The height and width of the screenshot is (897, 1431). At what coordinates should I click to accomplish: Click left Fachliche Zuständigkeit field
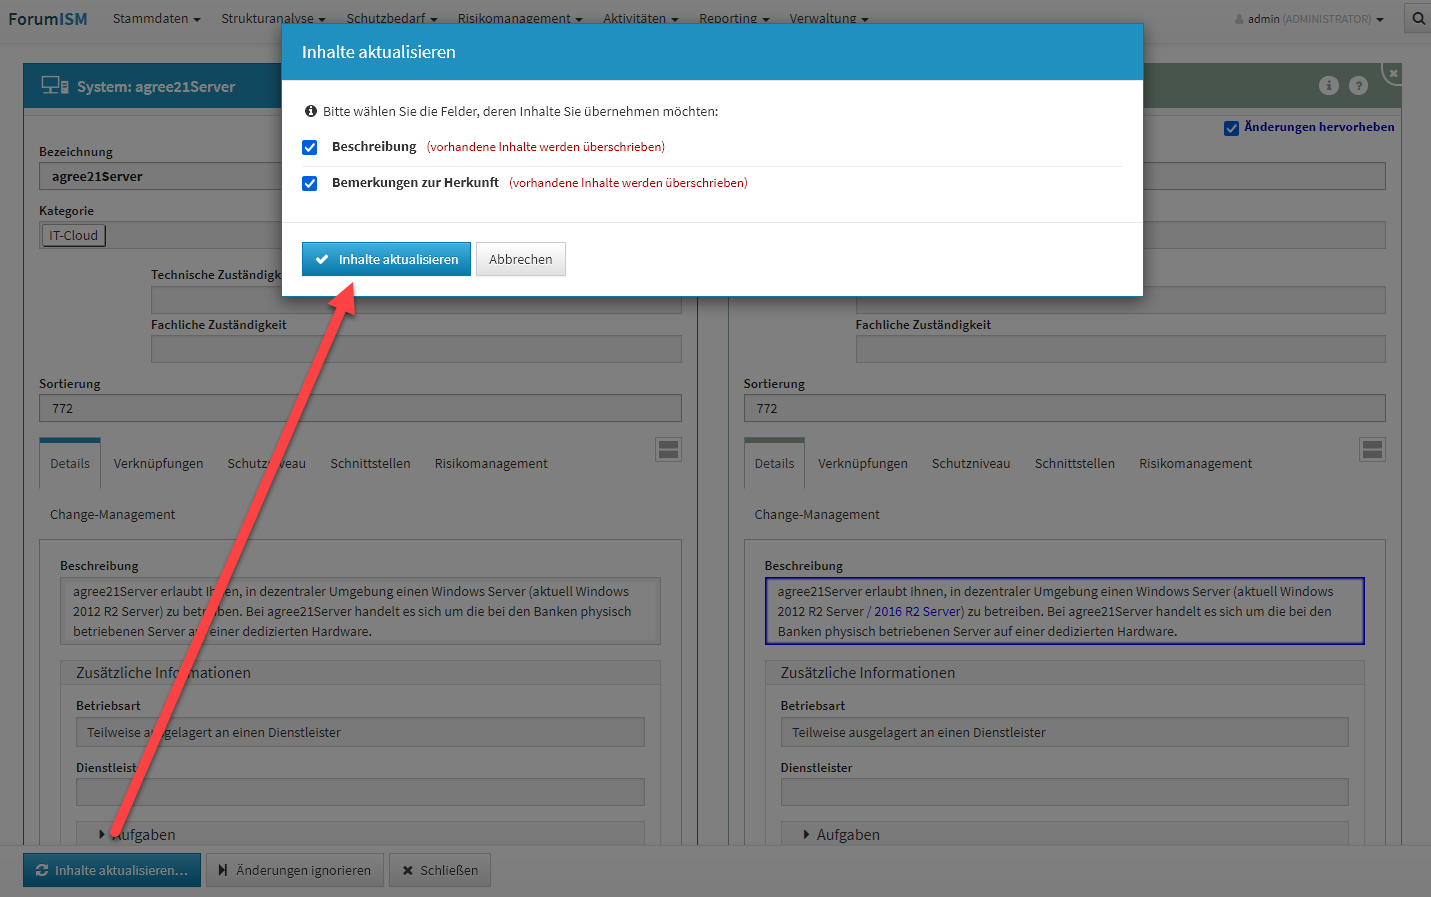416,349
